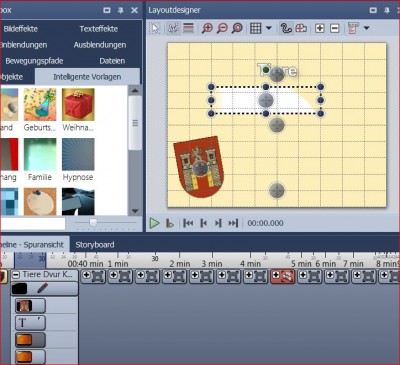Click the Bewegungspfade button
Viewport: 400px width, 365px height.
point(34,61)
